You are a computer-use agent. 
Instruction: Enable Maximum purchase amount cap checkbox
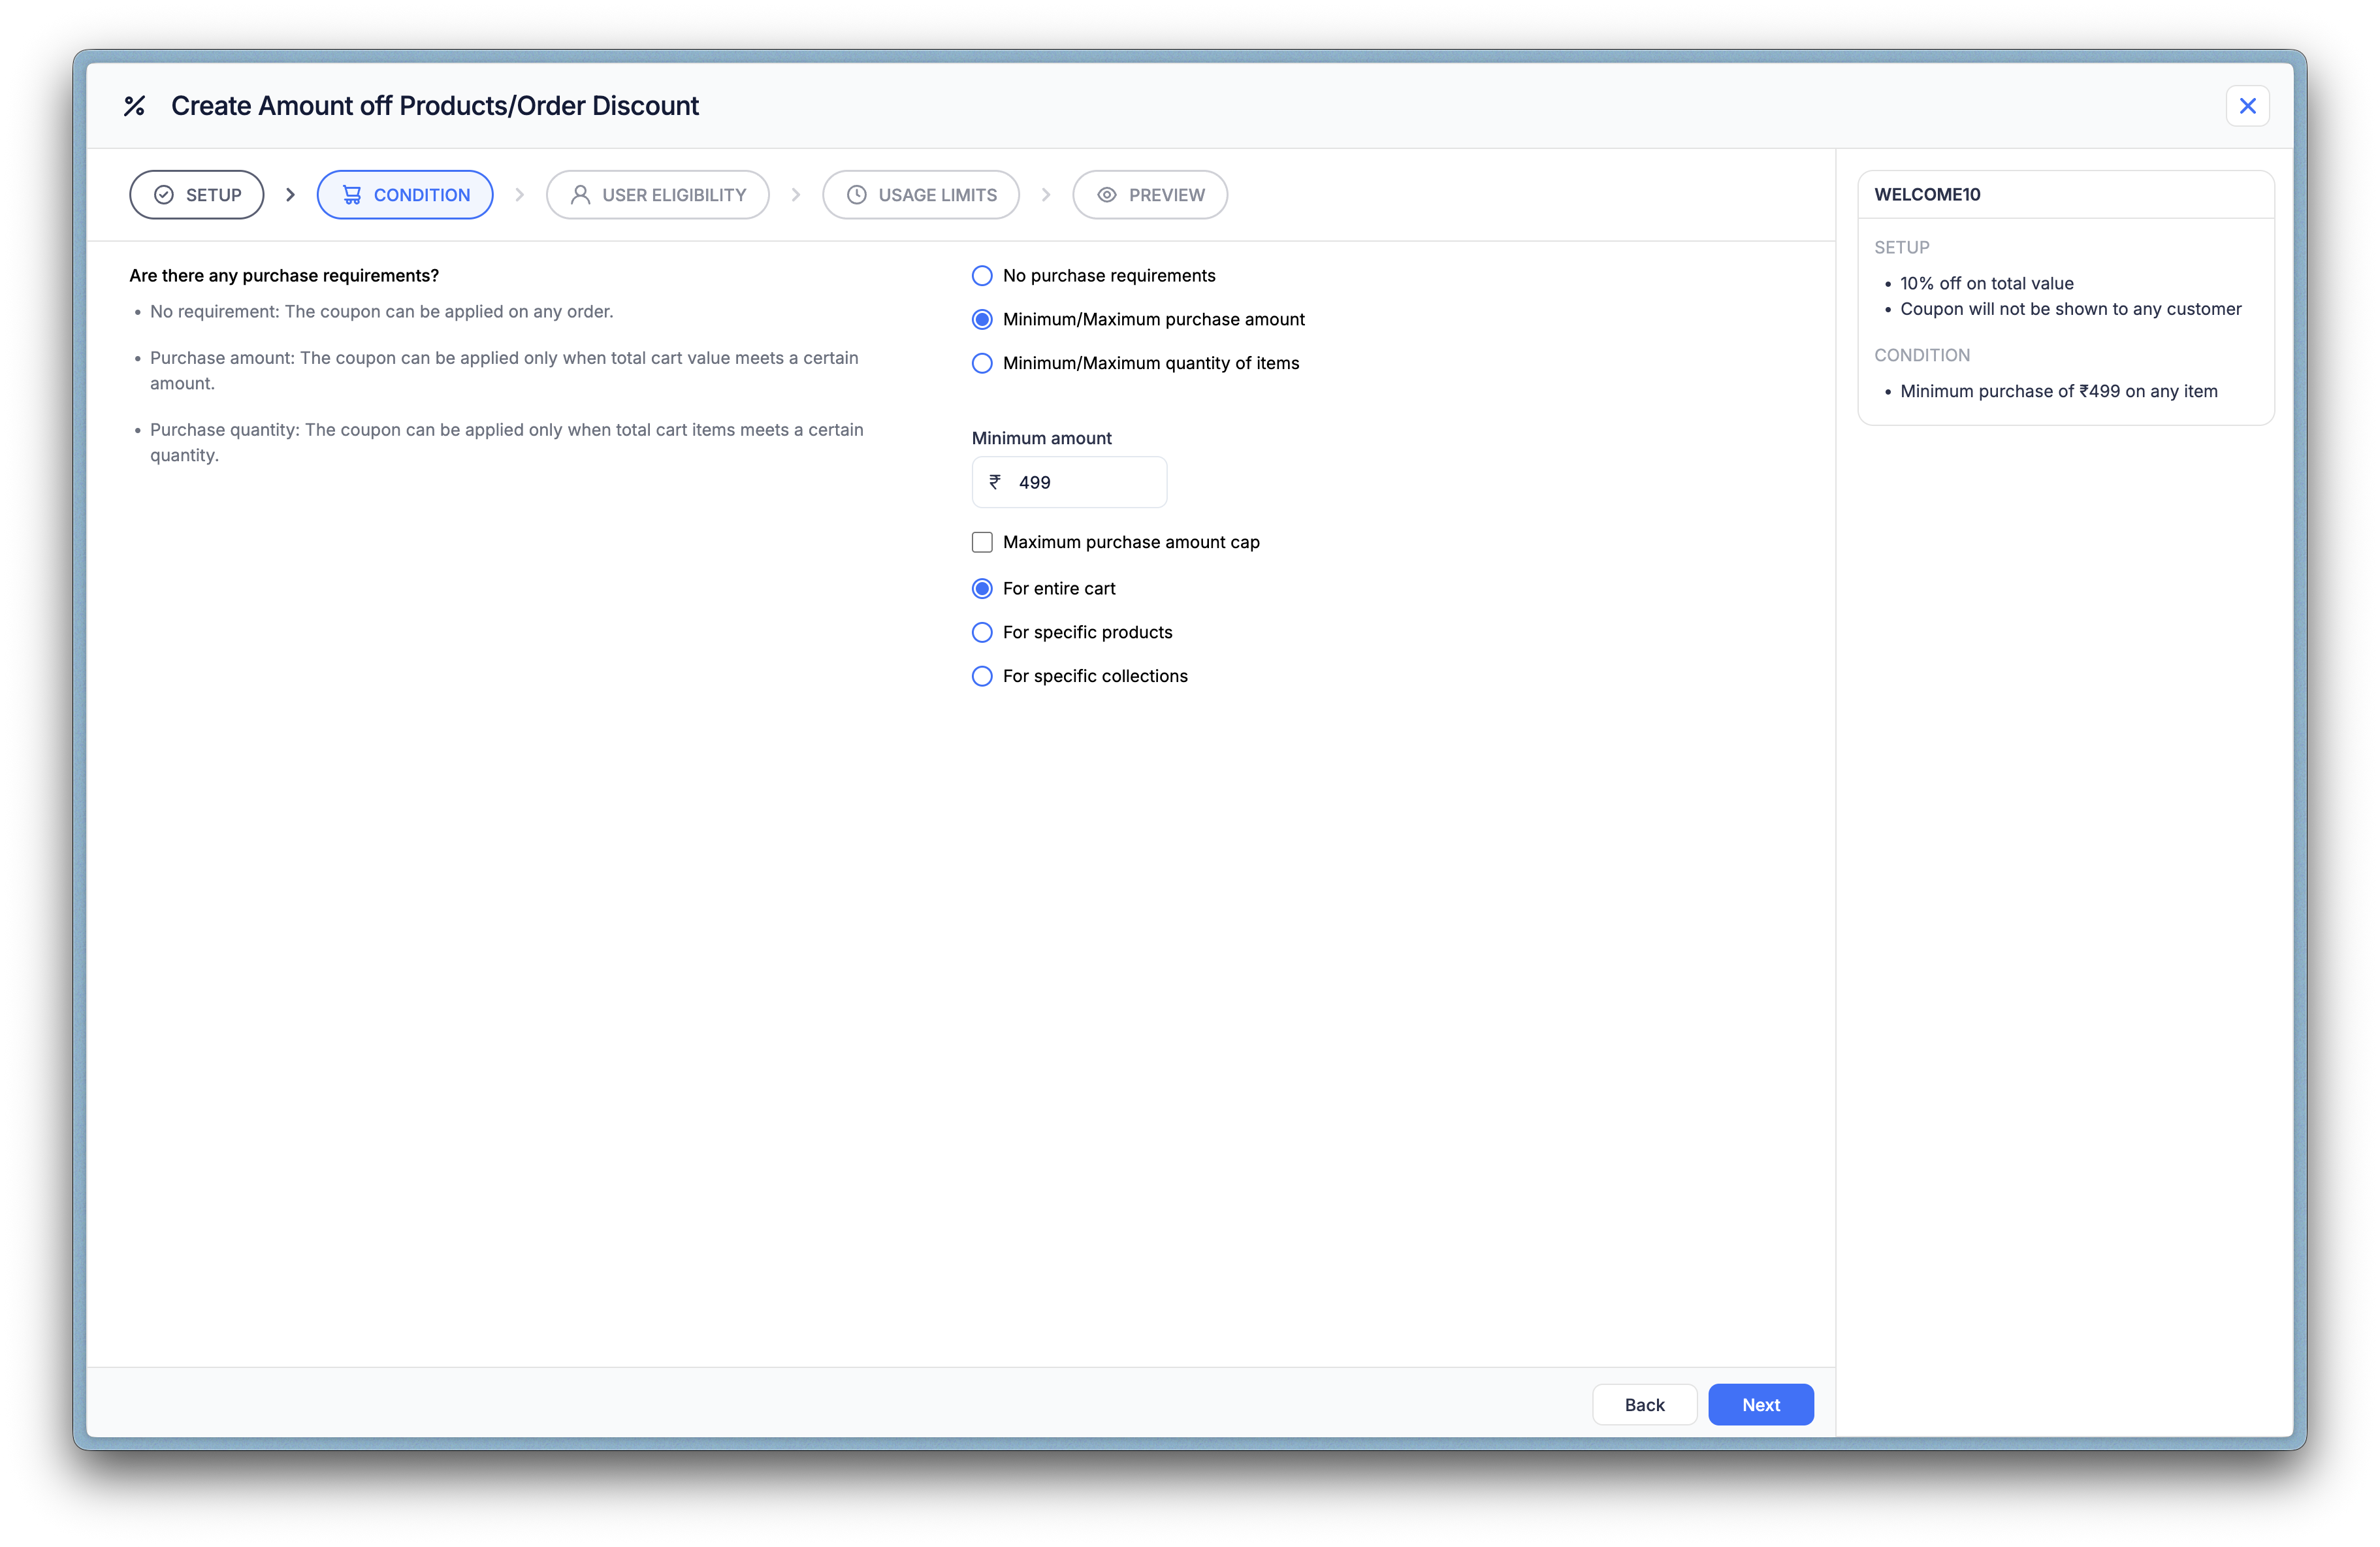tap(982, 542)
